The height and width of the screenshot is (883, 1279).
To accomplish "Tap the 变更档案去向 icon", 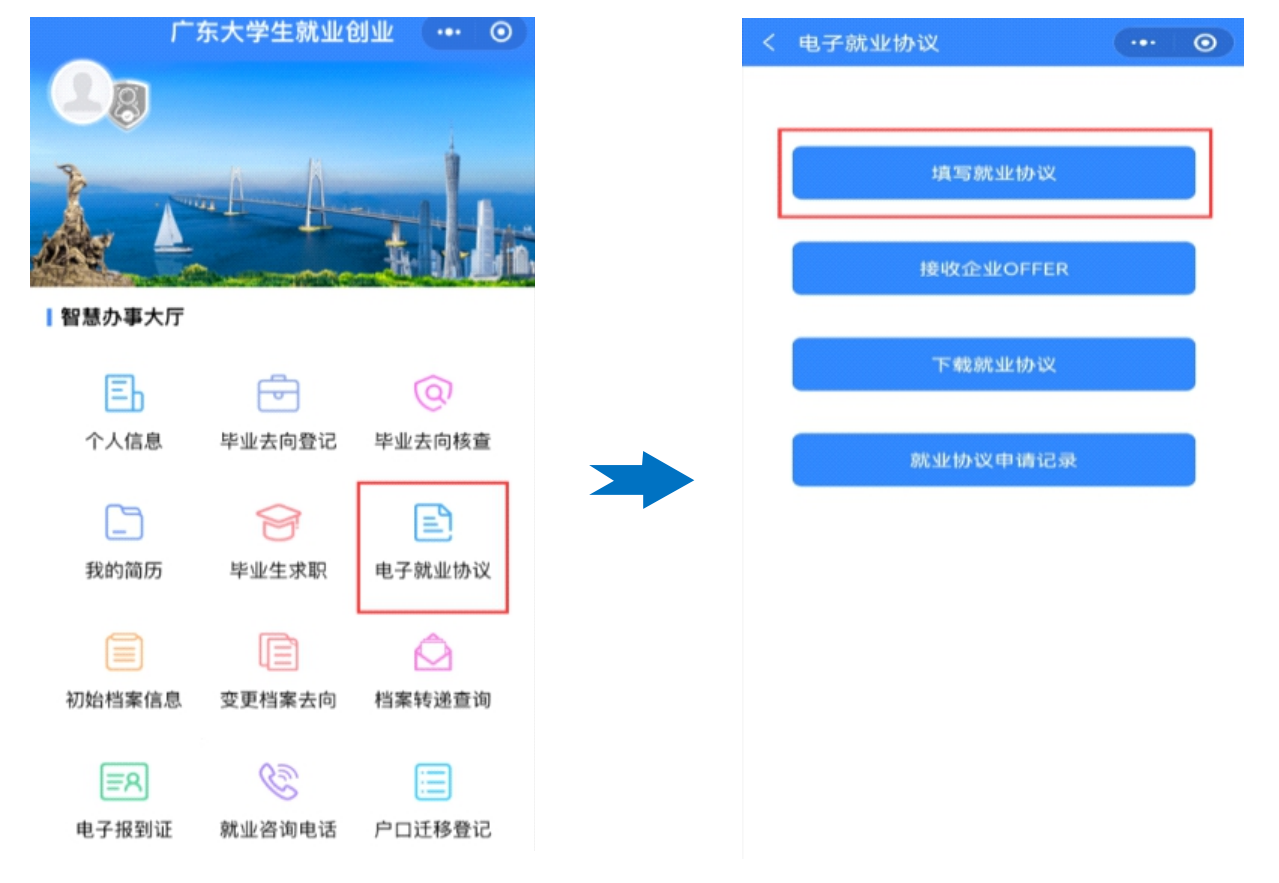I will click(278, 653).
